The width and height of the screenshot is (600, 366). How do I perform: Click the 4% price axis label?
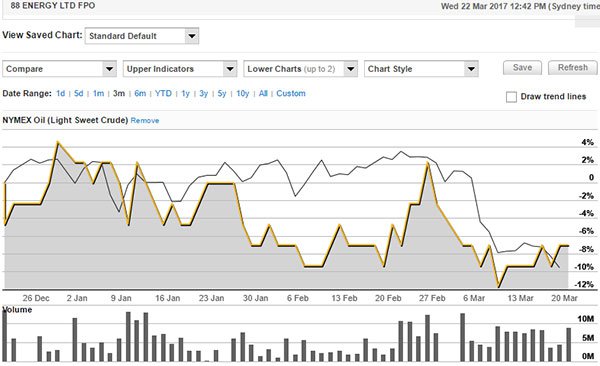point(587,142)
